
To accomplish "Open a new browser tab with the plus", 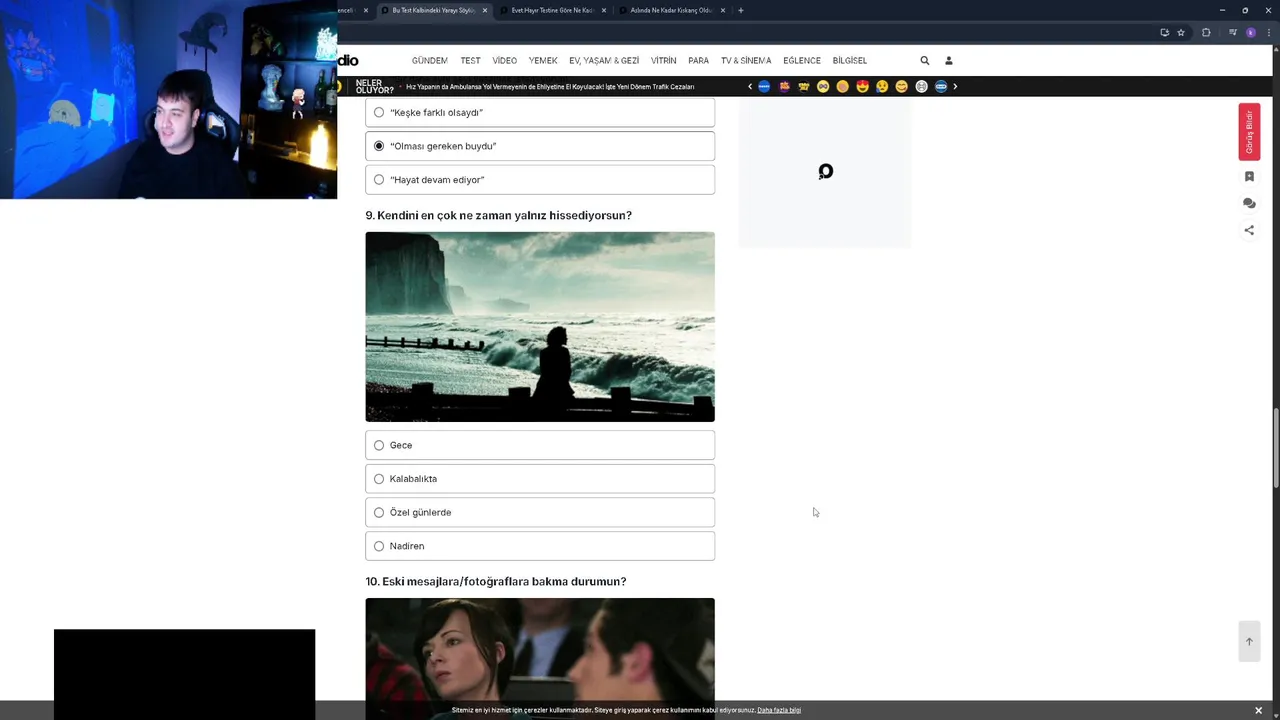I will pos(740,10).
